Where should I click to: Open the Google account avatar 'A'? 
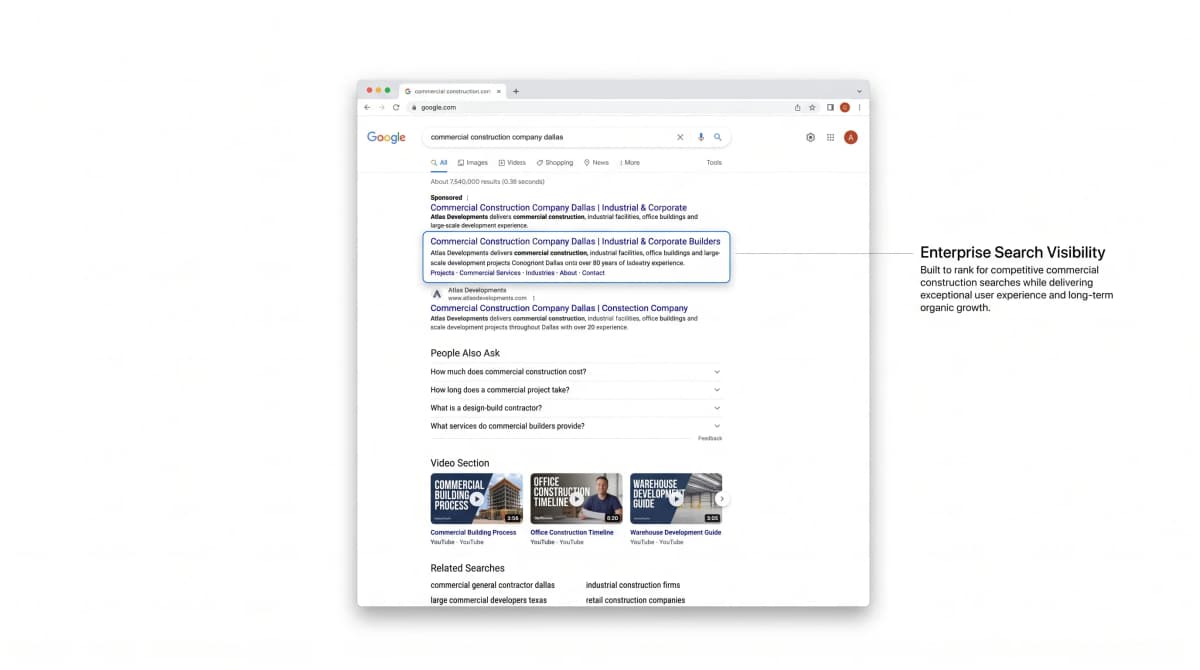click(x=851, y=137)
